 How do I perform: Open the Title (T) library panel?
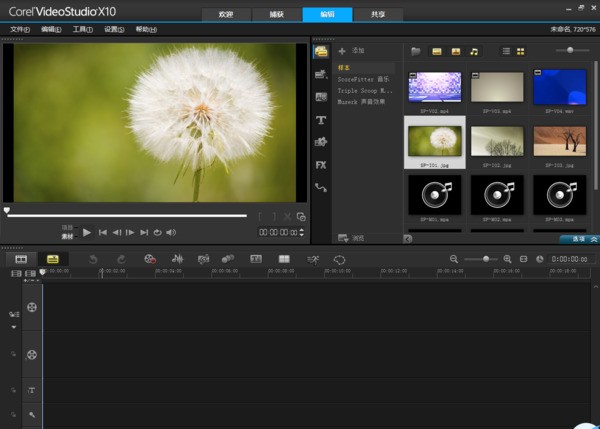coord(321,120)
